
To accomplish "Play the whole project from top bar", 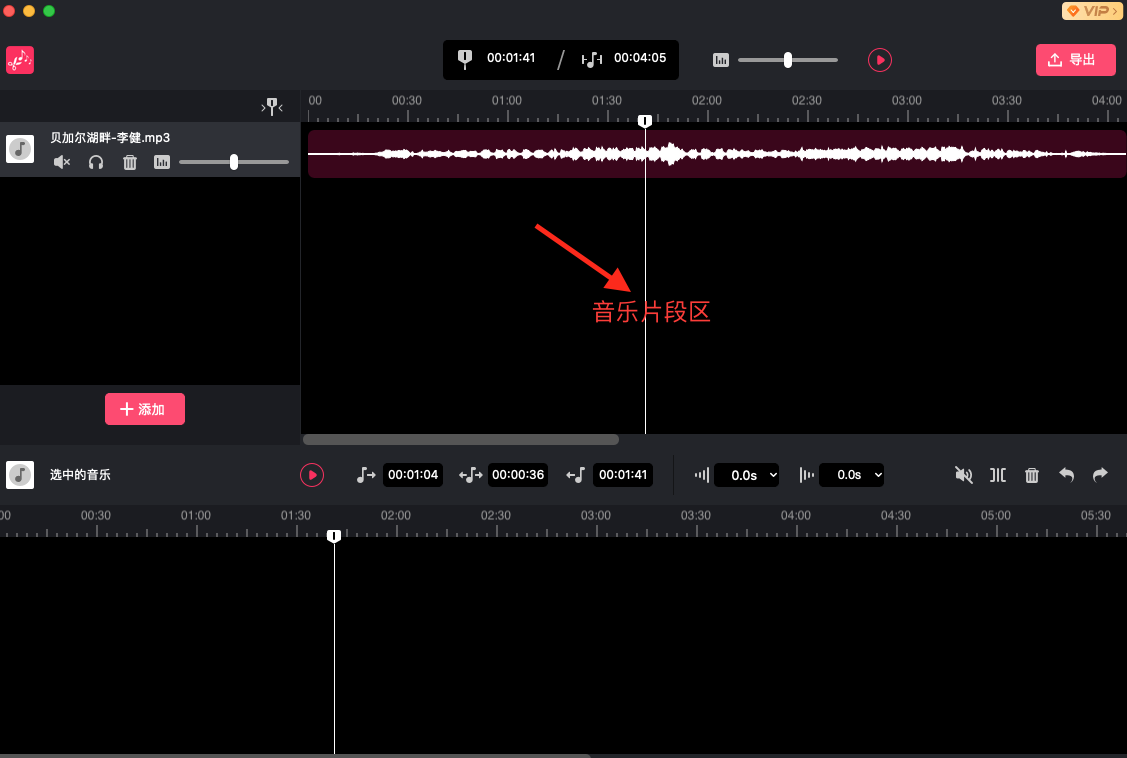I will click(x=880, y=60).
